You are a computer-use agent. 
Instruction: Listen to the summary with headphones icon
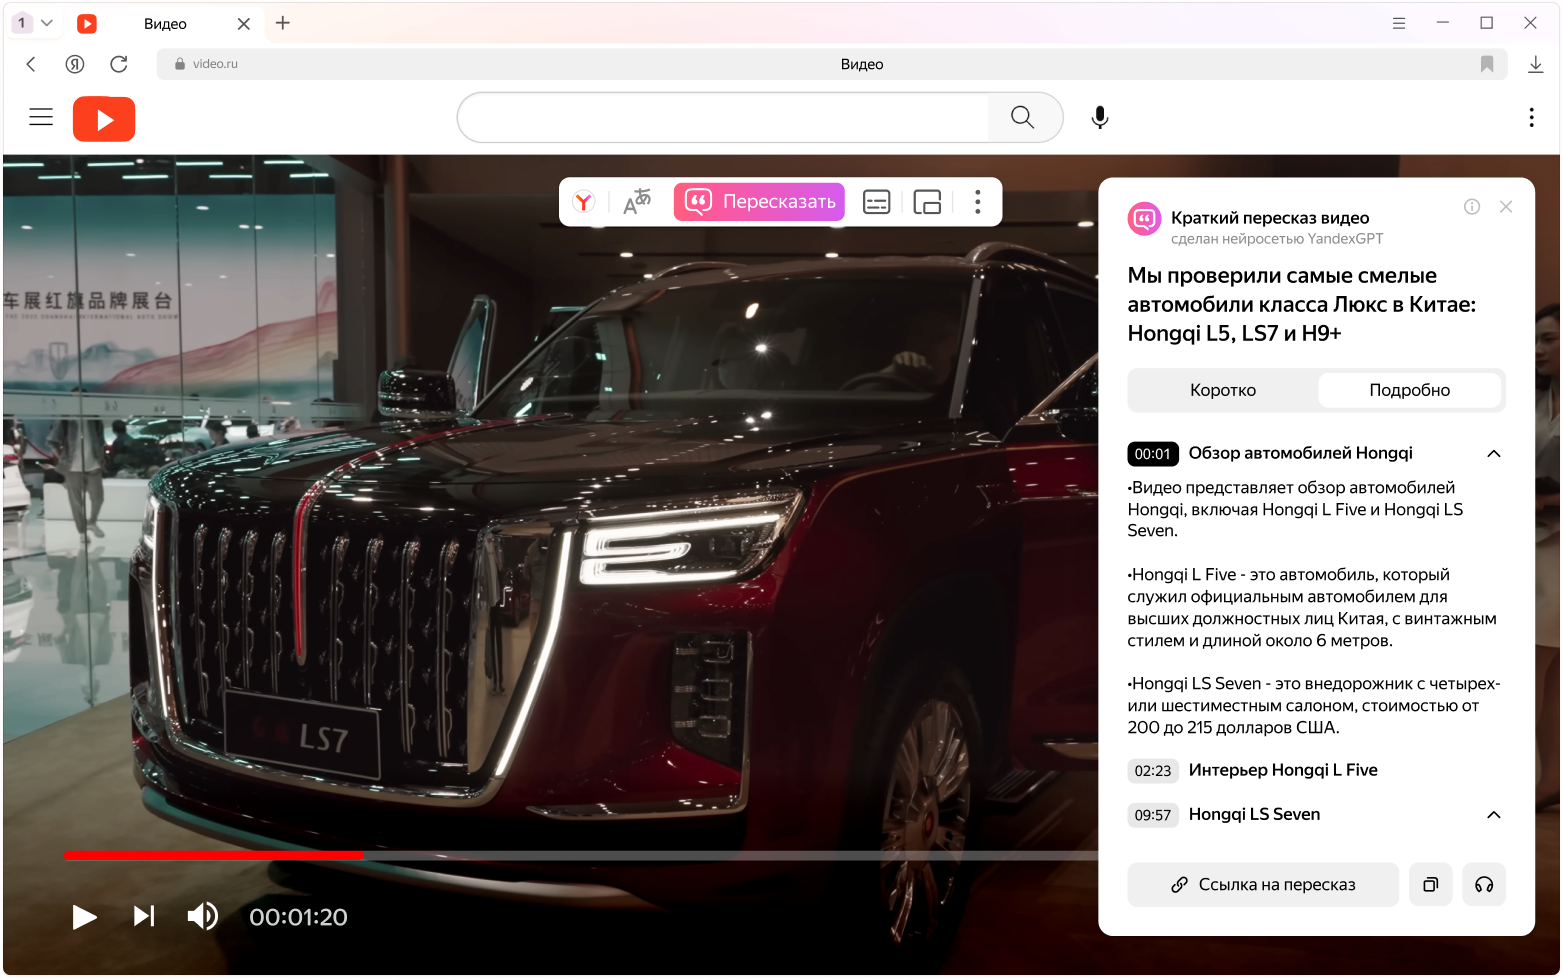point(1484,885)
